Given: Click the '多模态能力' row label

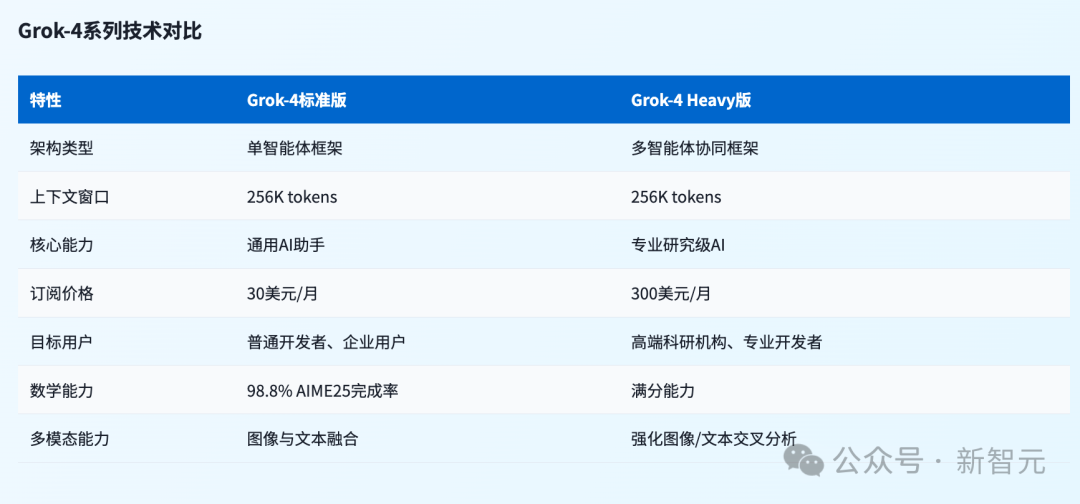Looking at the screenshot, I should coord(69,439).
